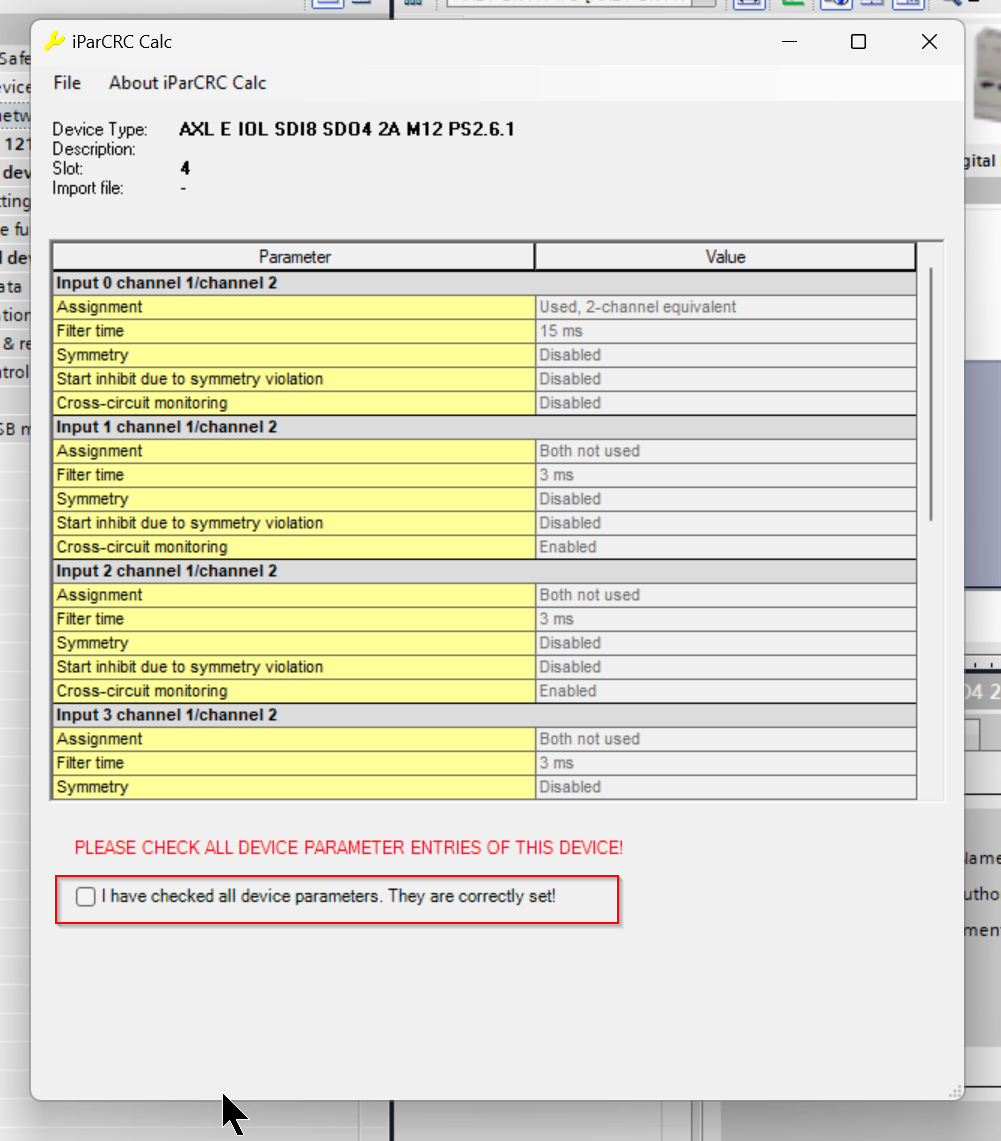This screenshot has height=1141, width=1001.
Task: Click the red 'PLEASE CHECK ALL DEVICE PARAMETER ENTRIES' warning text
Action: [348, 848]
